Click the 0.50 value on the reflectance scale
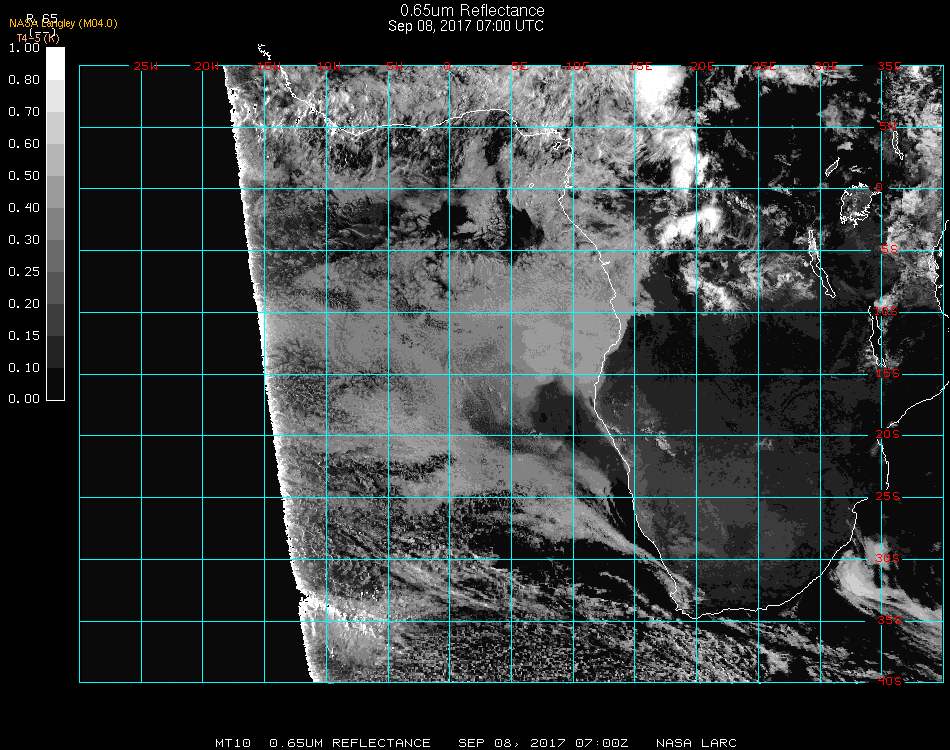 click(24, 176)
